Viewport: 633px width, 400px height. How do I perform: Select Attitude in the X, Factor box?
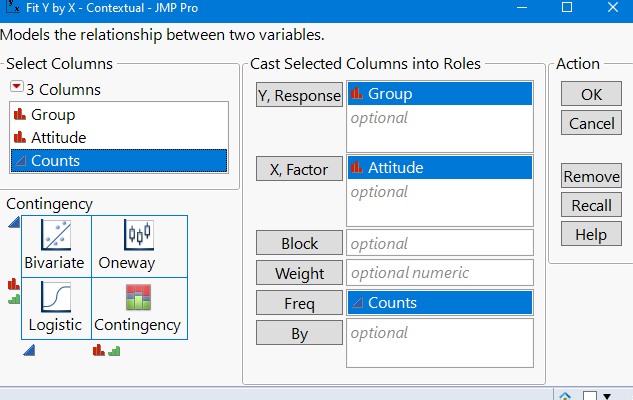pos(440,168)
